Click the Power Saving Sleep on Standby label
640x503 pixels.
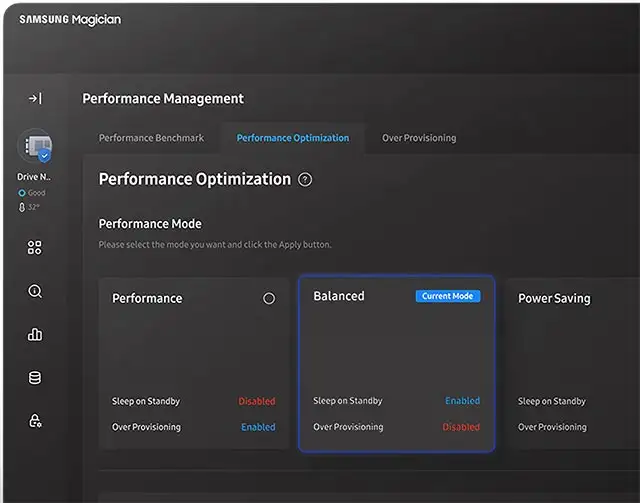(551, 401)
